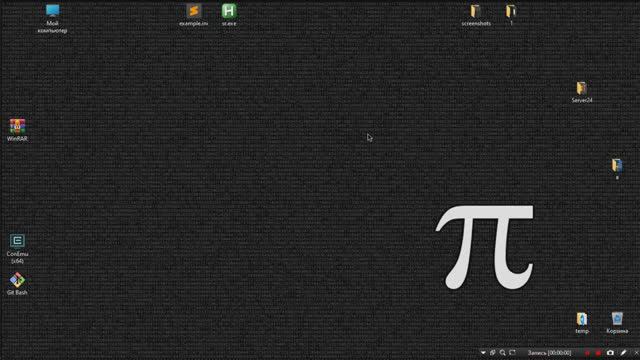
Task: Start recording with the red record button
Action: point(598,353)
